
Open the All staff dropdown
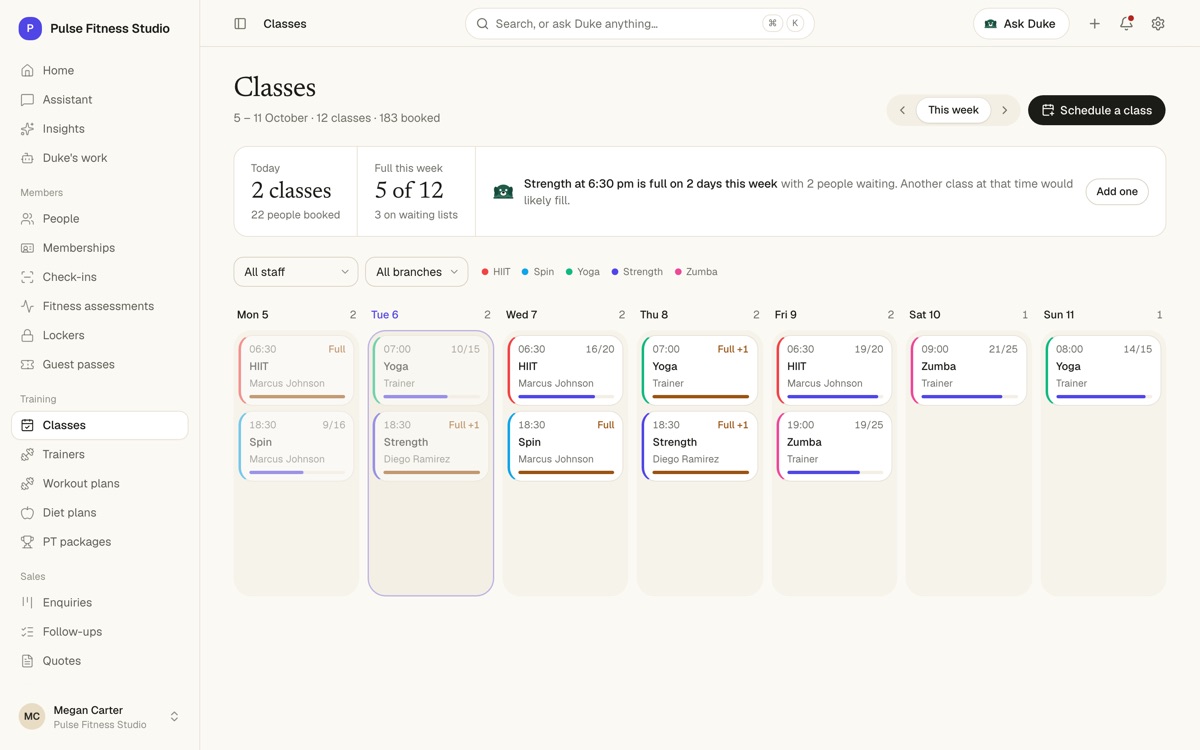pyautogui.click(x=296, y=272)
